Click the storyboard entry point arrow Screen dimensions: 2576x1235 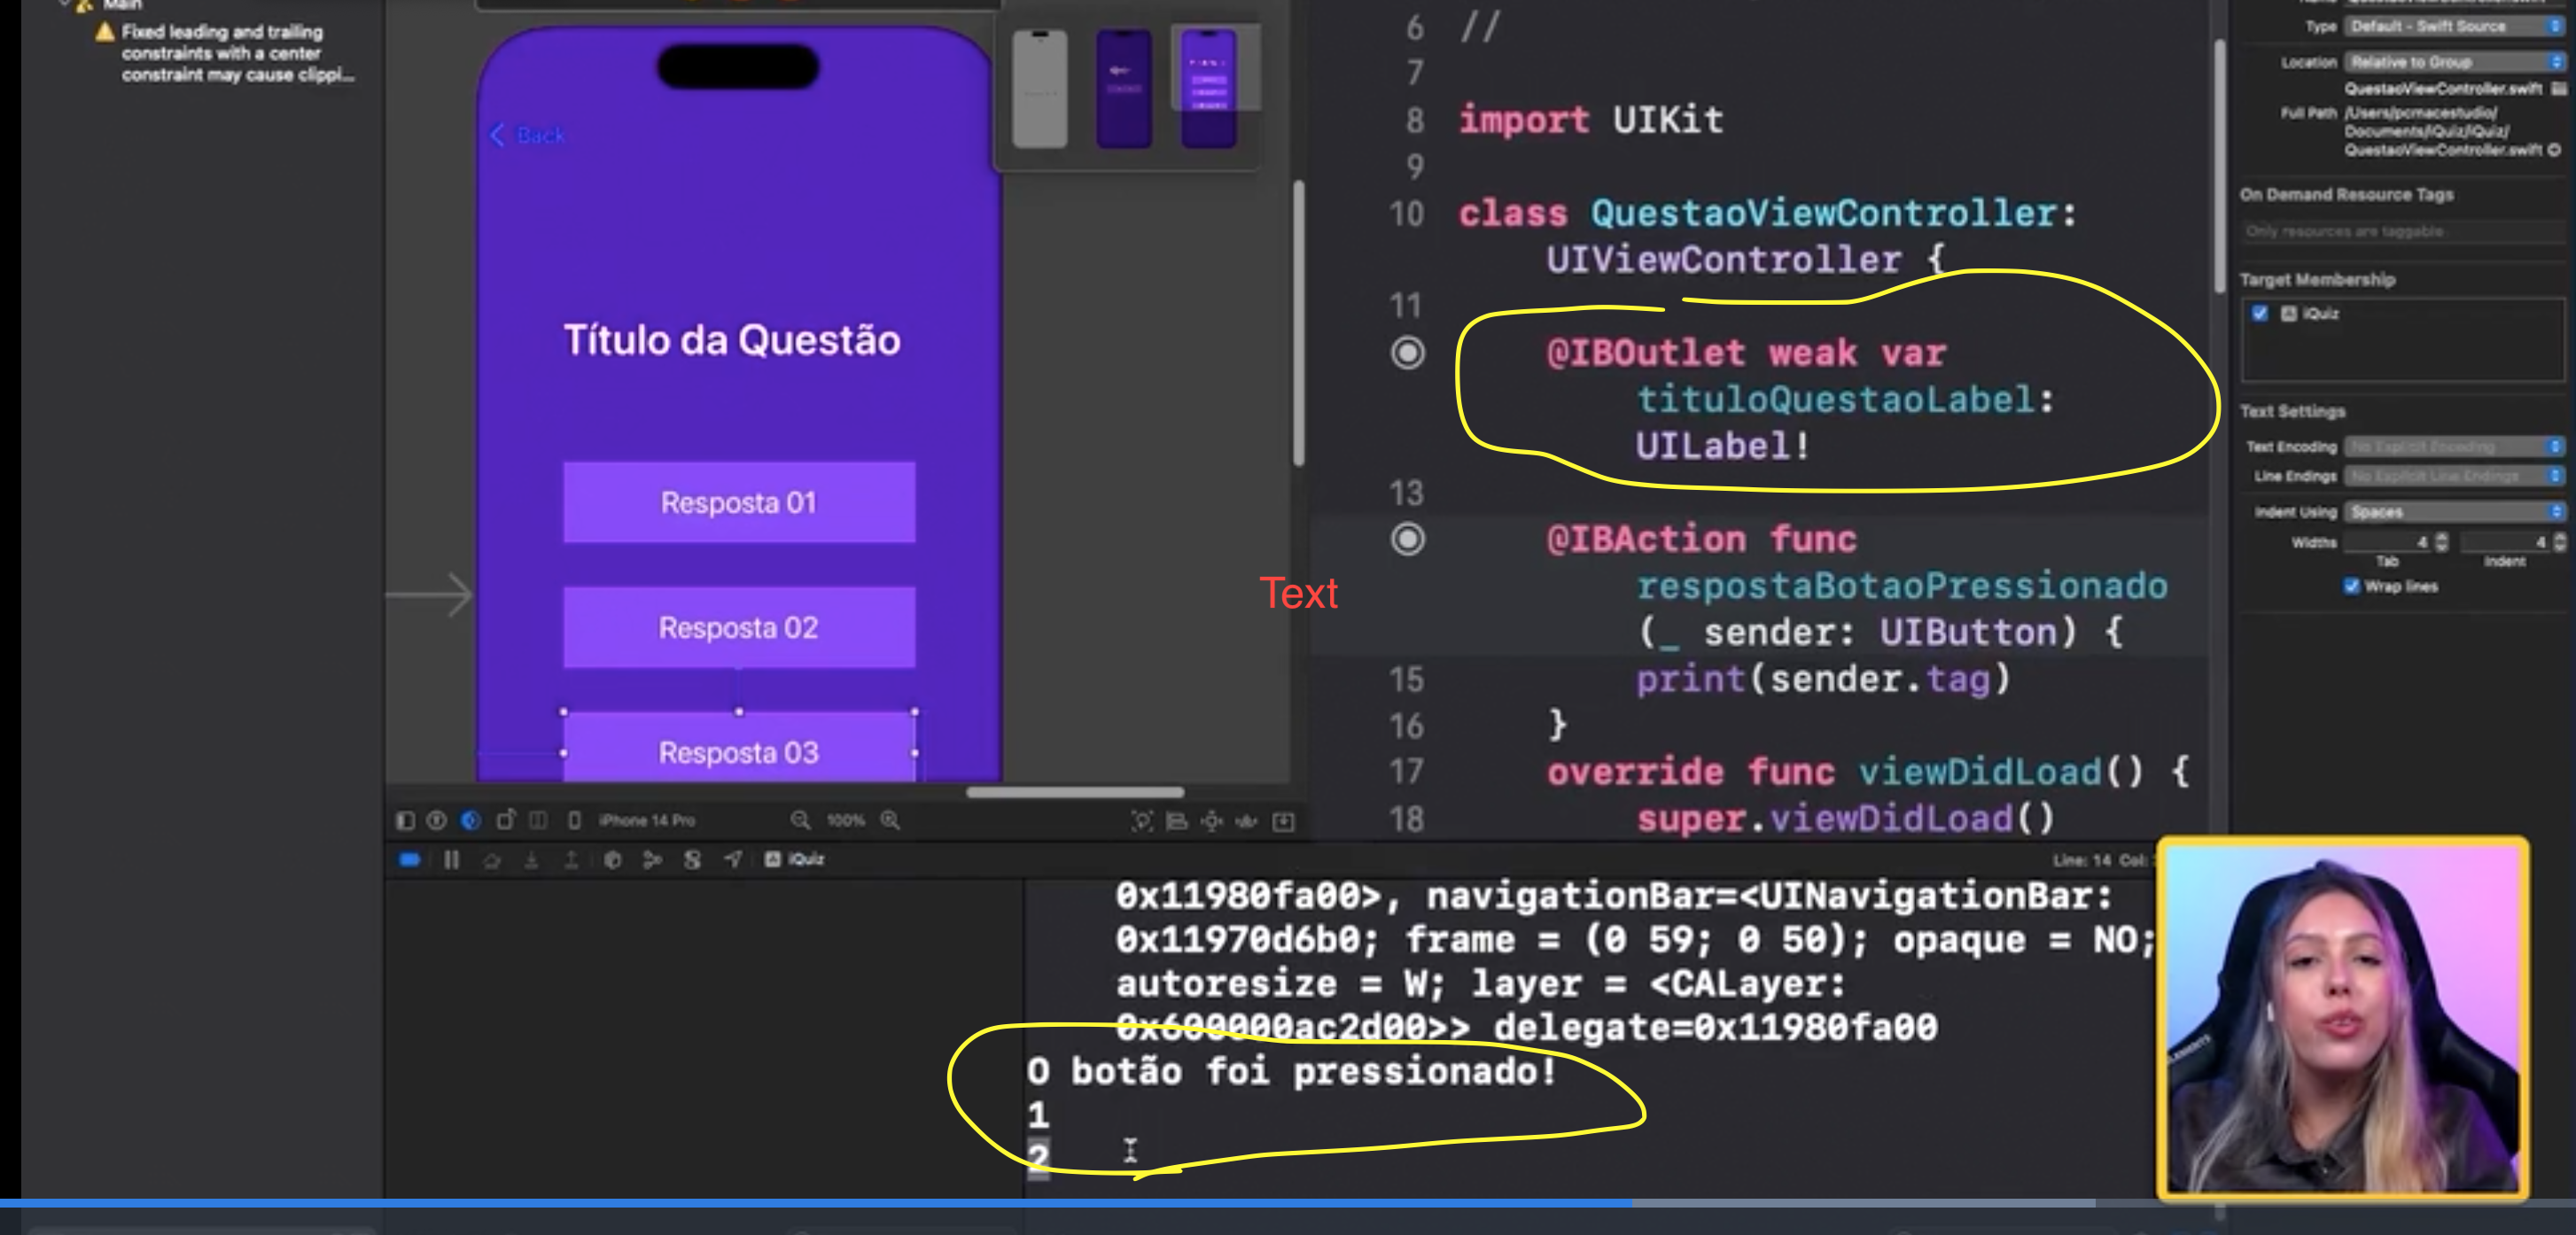(x=429, y=595)
